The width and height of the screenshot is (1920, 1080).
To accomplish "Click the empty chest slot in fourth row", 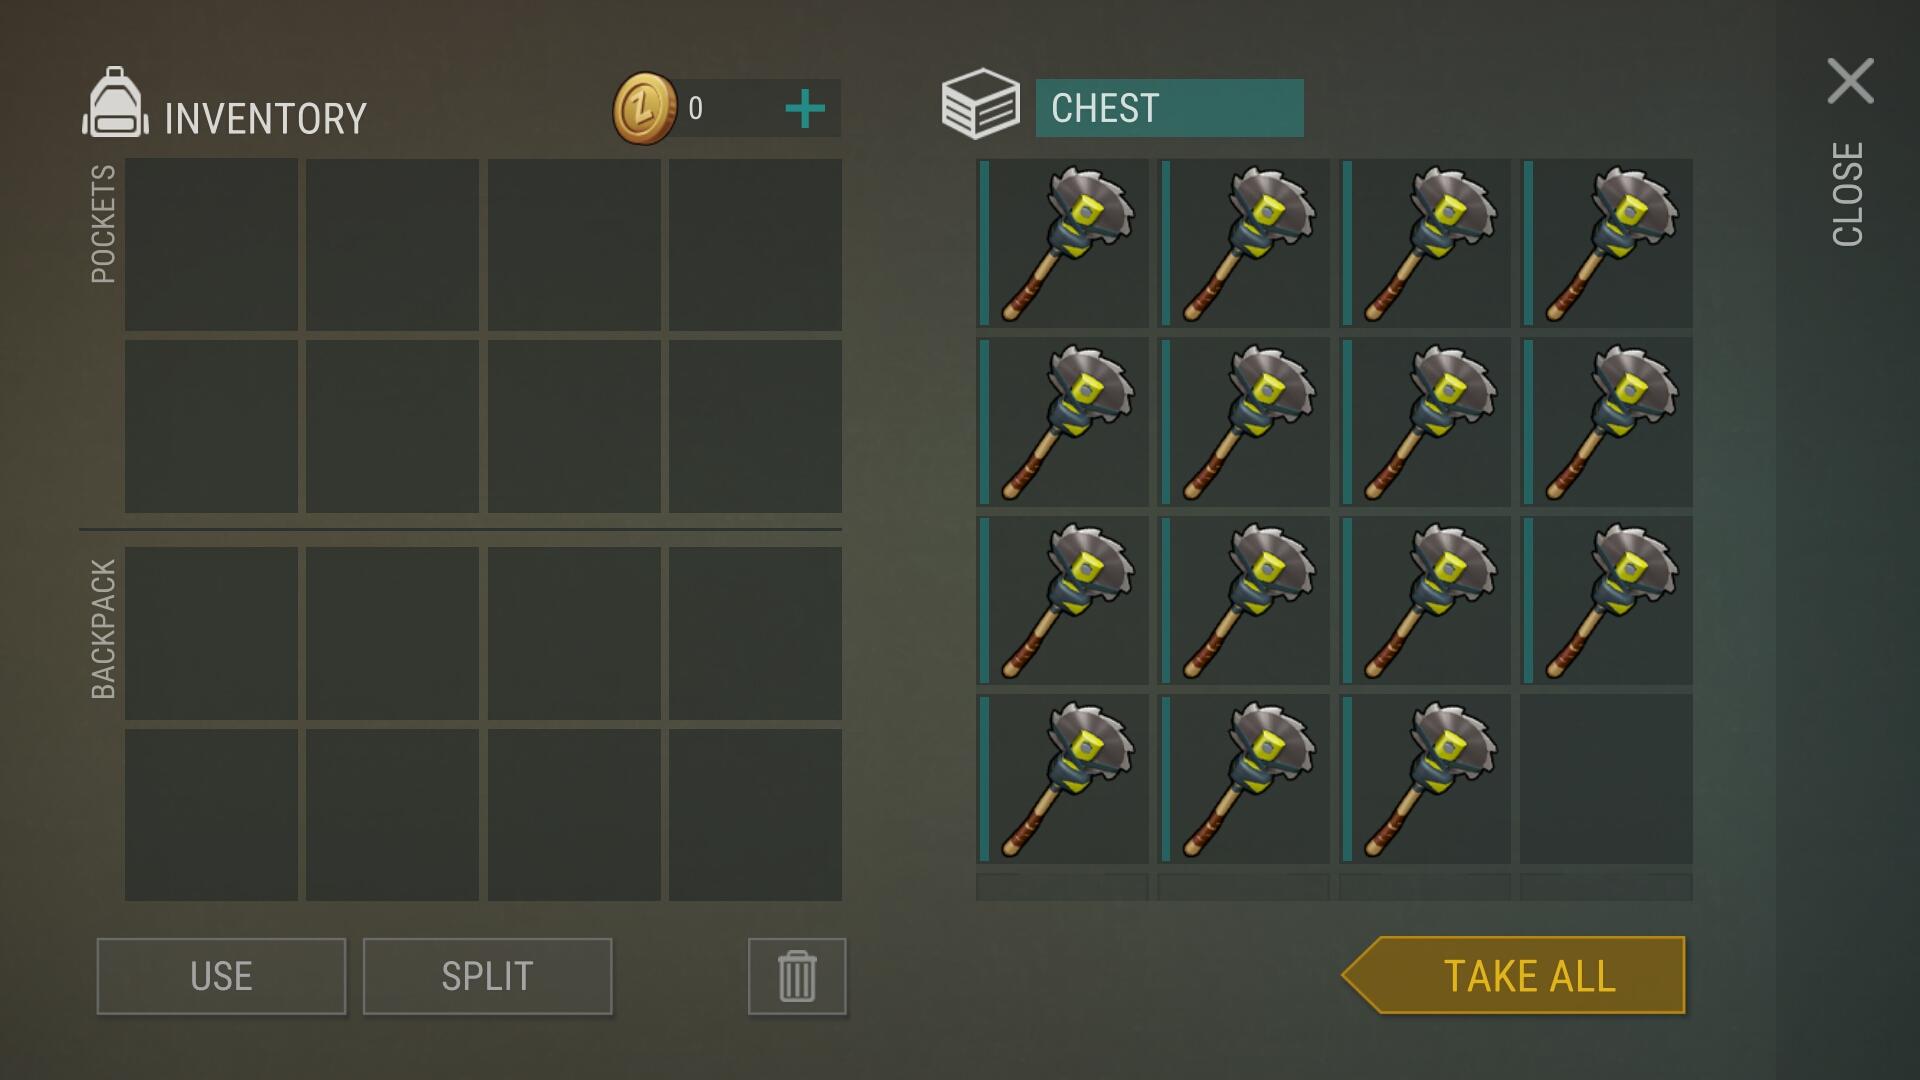I will (x=1607, y=779).
